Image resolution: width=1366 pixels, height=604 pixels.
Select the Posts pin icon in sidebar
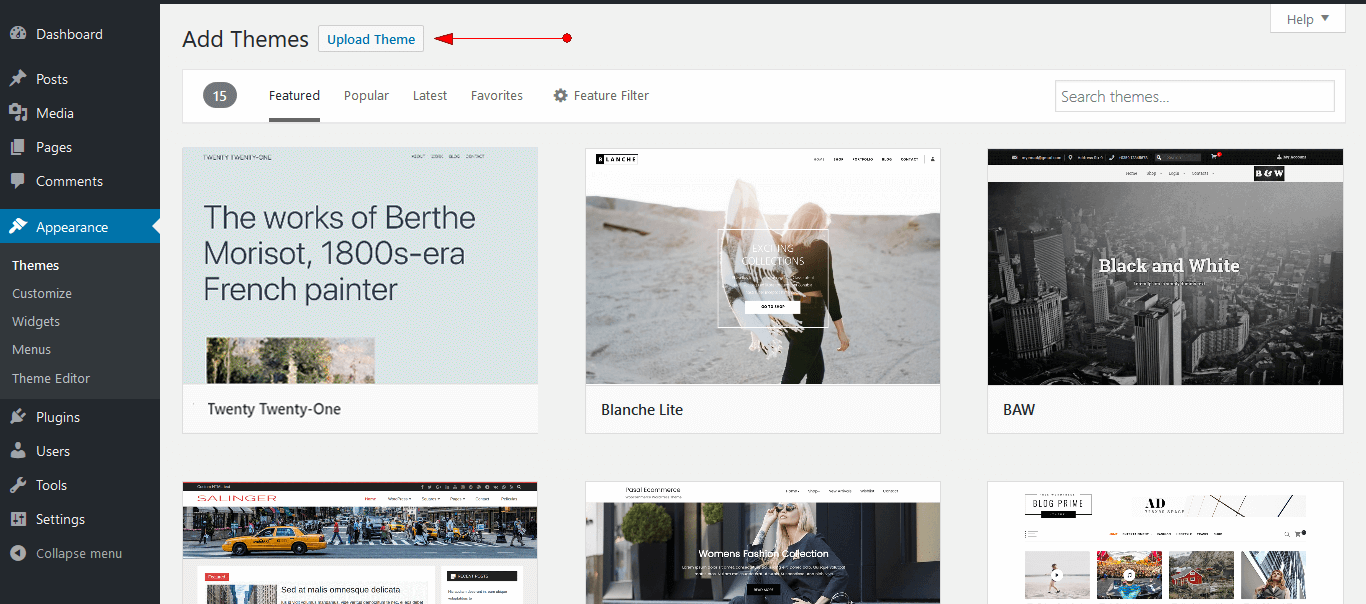coord(18,78)
